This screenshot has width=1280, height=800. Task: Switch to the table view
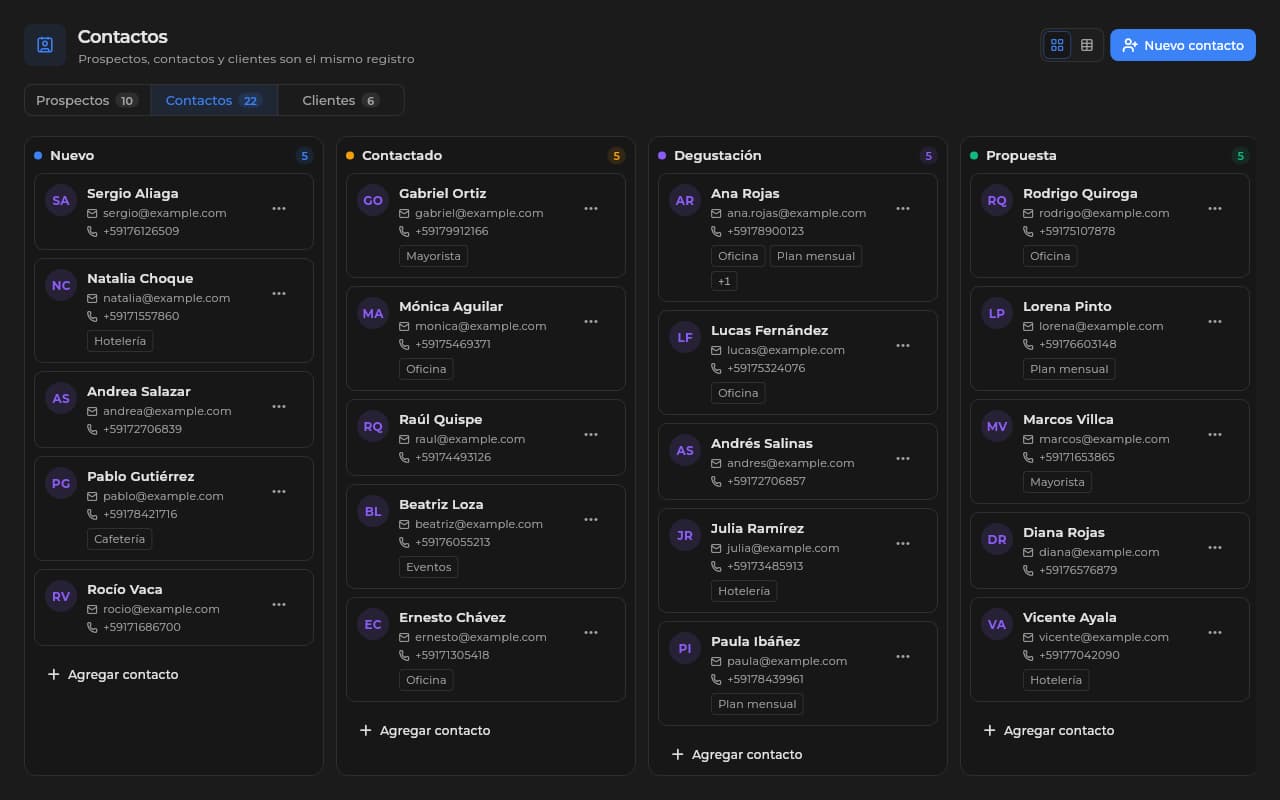pyautogui.click(x=1087, y=45)
